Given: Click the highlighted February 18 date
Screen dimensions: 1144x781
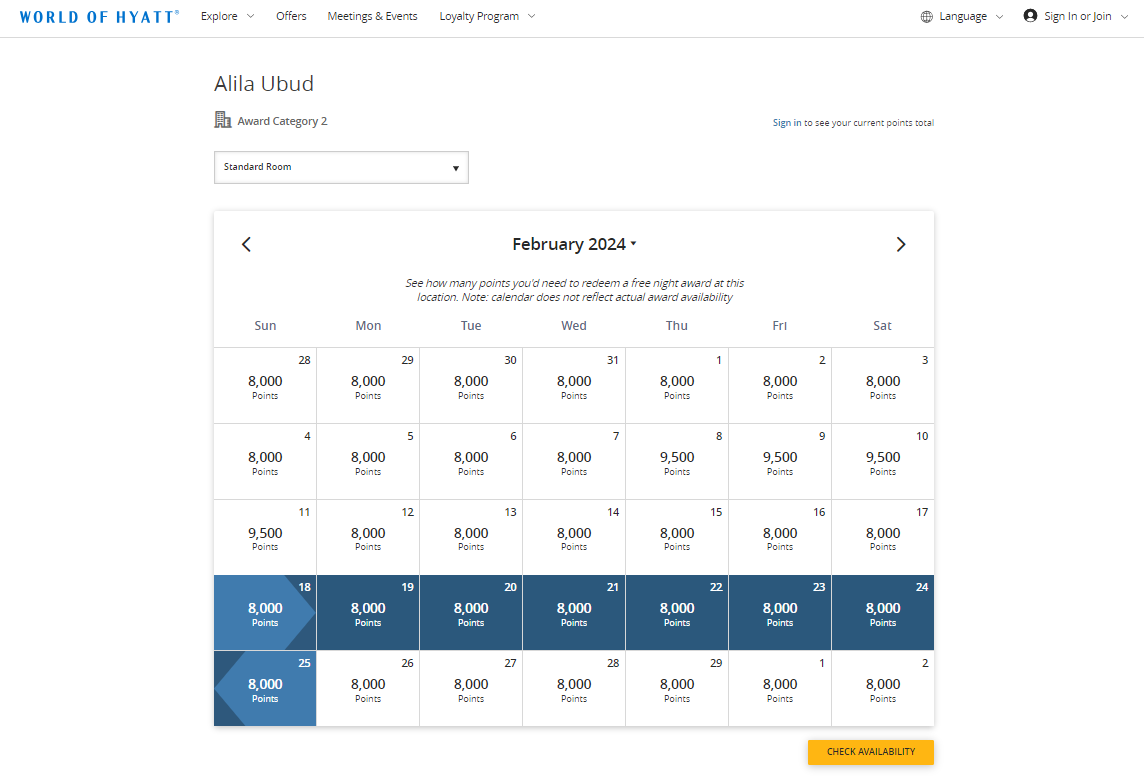Looking at the screenshot, I should [264, 612].
